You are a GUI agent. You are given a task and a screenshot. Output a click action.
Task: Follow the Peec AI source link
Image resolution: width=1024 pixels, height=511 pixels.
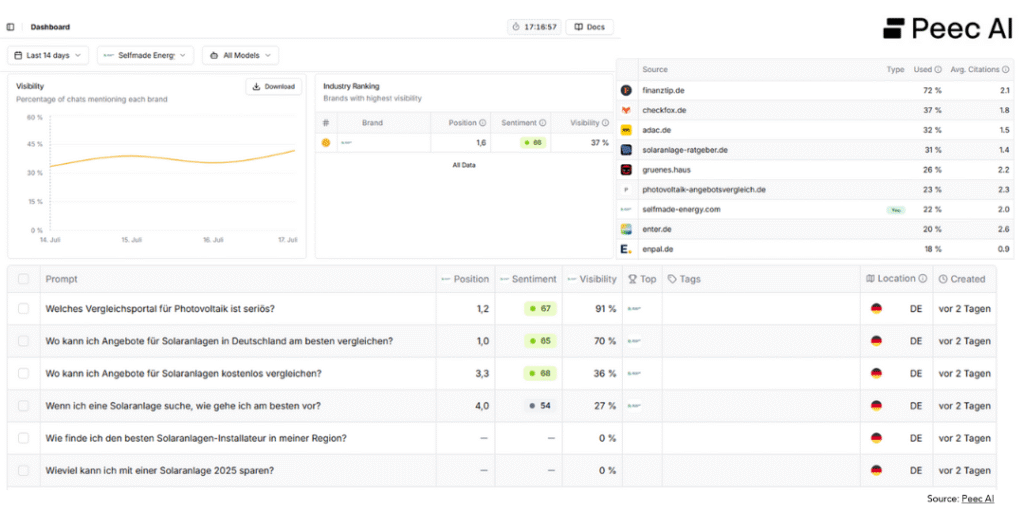pos(978,499)
